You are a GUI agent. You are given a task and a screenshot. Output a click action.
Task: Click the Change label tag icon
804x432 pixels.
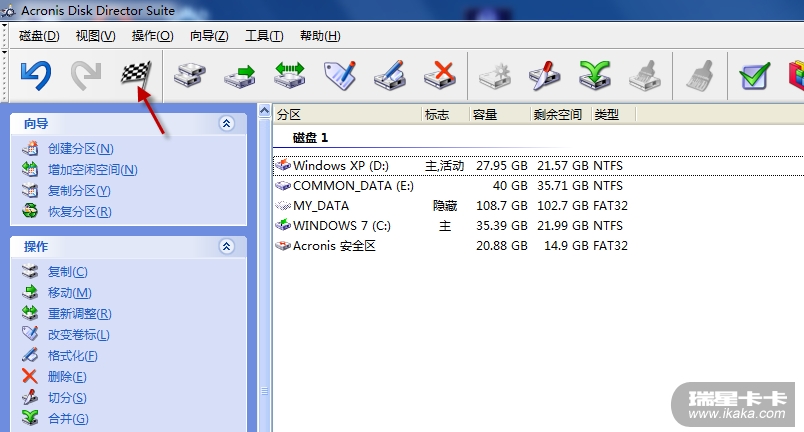(x=340, y=75)
